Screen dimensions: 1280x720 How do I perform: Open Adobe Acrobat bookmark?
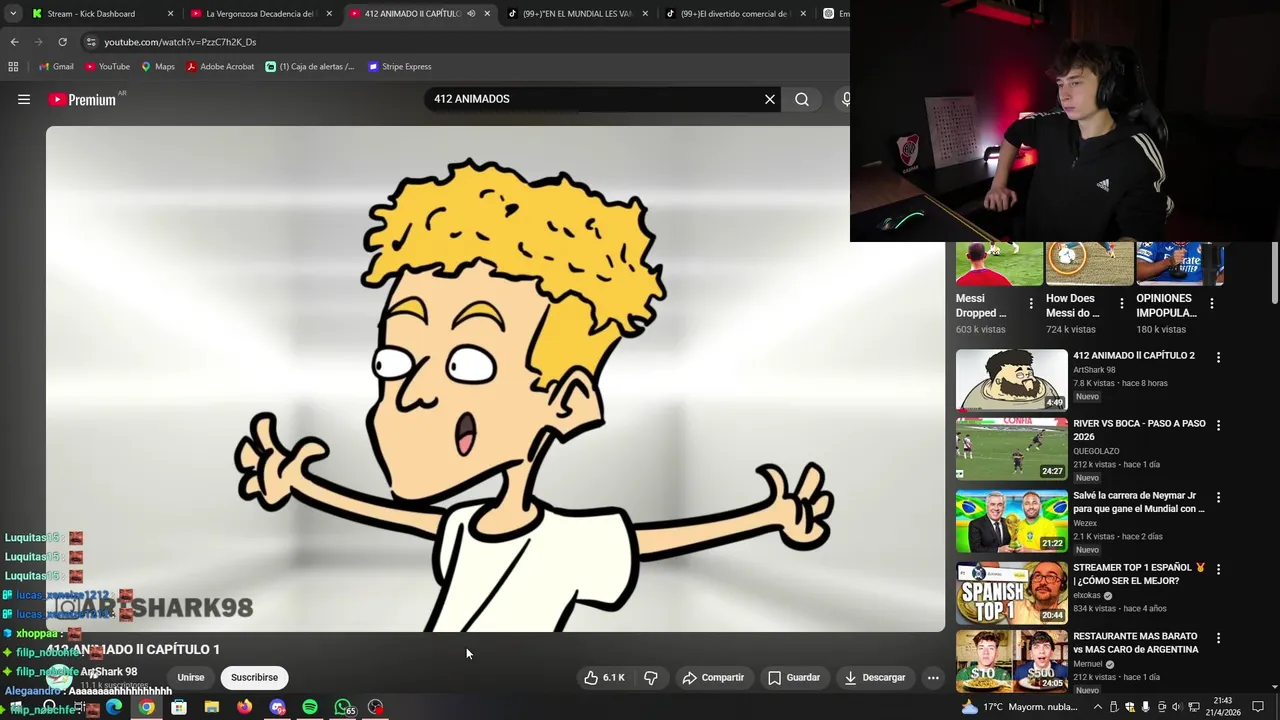pos(220,67)
